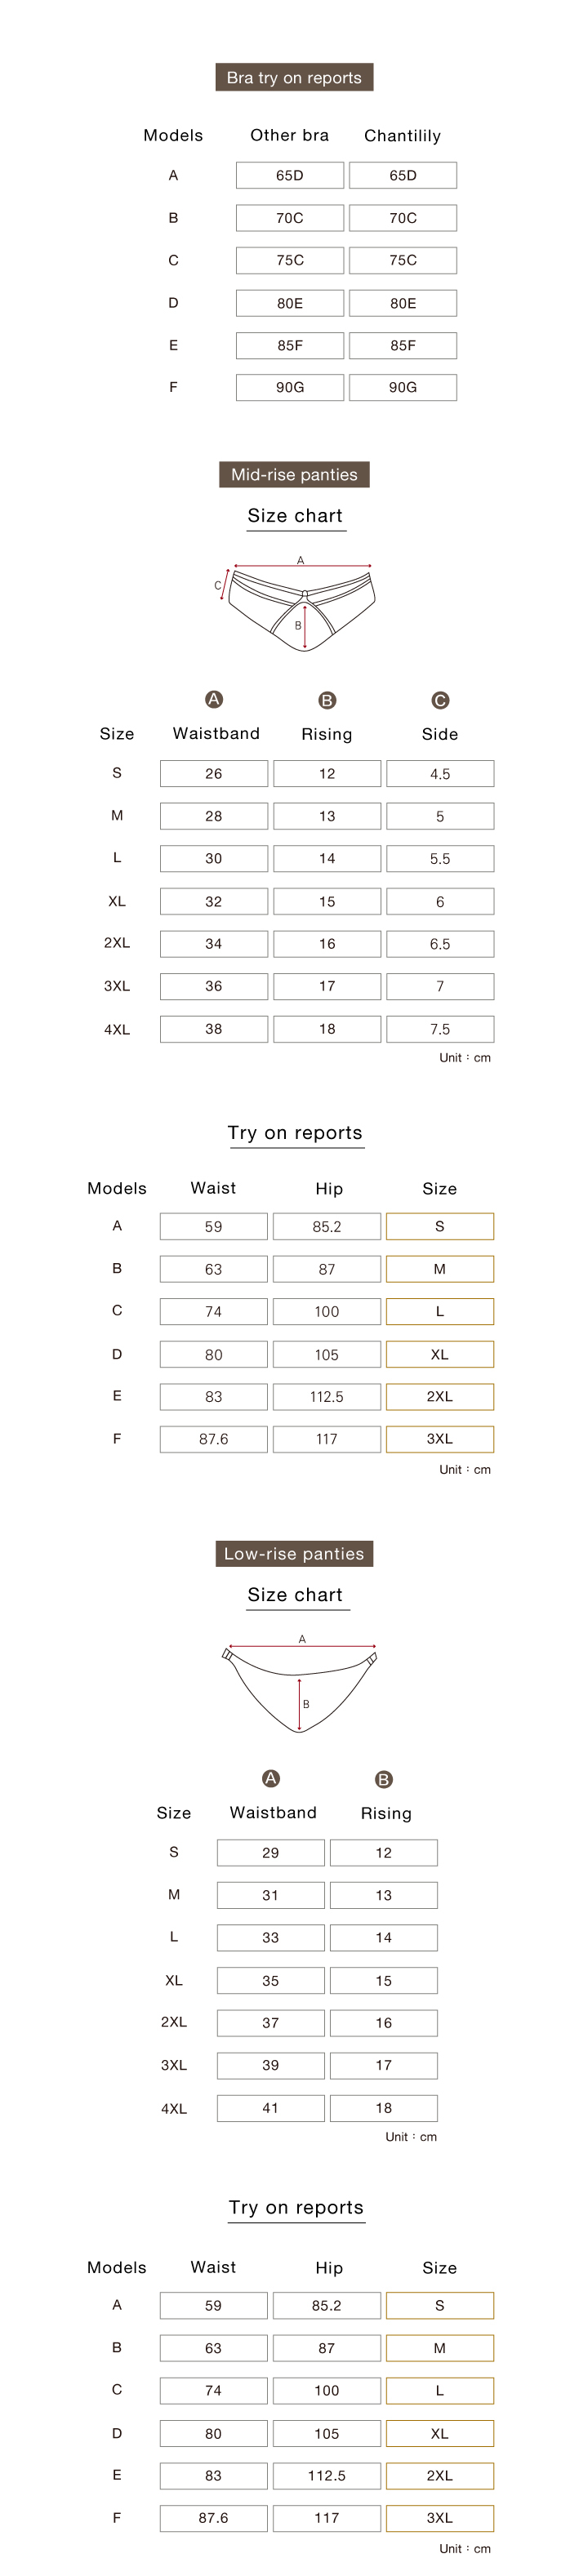Select the 65D cell under Other bra
The width and height of the screenshot is (588, 2576).
point(290,175)
